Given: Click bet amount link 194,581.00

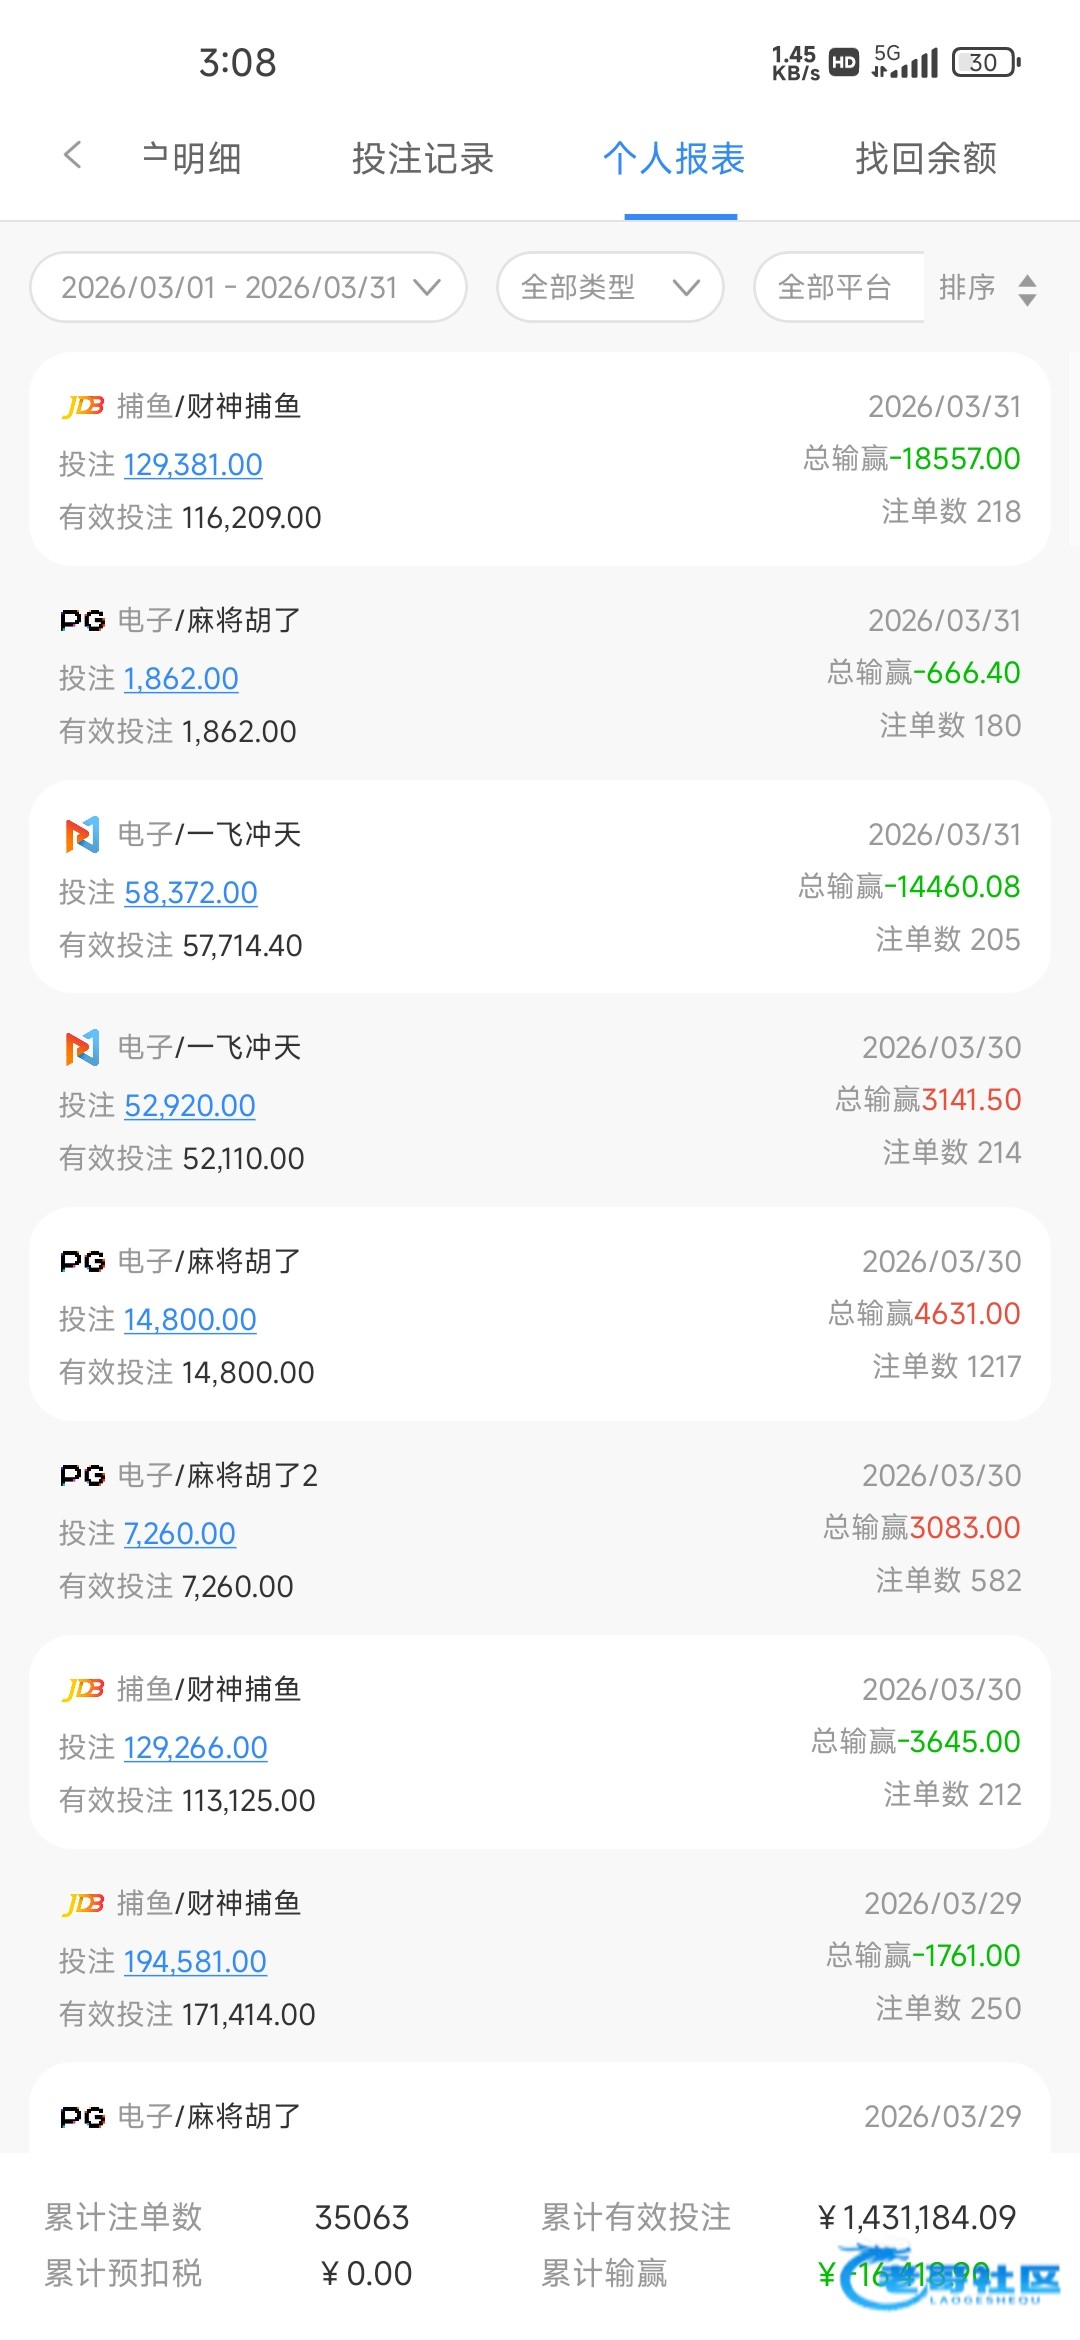Looking at the screenshot, I should click(195, 1962).
